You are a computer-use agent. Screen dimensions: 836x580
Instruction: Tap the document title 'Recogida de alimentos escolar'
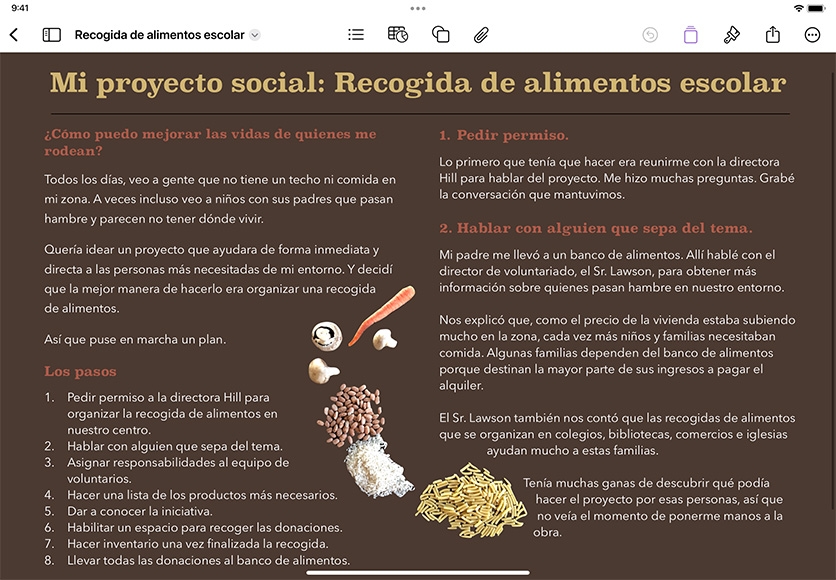point(159,35)
